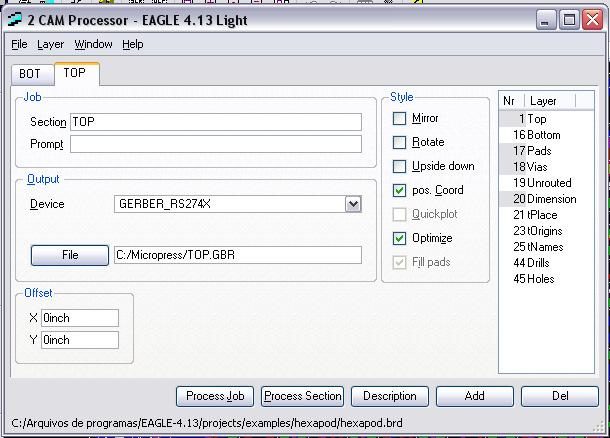Image resolution: width=610 pixels, height=438 pixels.
Task: Click the empty Prompt field
Action: 216,144
